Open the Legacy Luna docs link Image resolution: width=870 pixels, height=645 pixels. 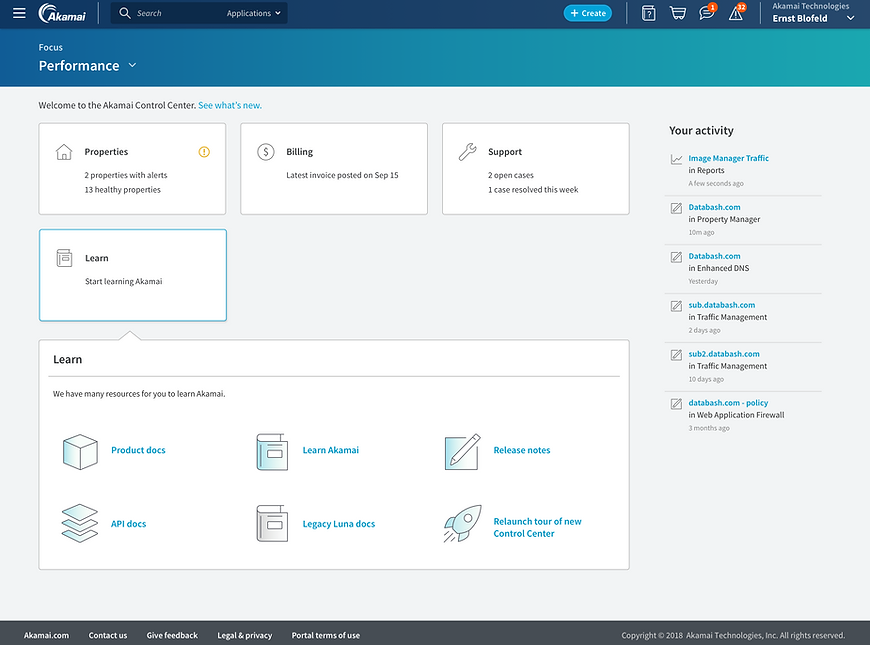click(x=338, y=524)
